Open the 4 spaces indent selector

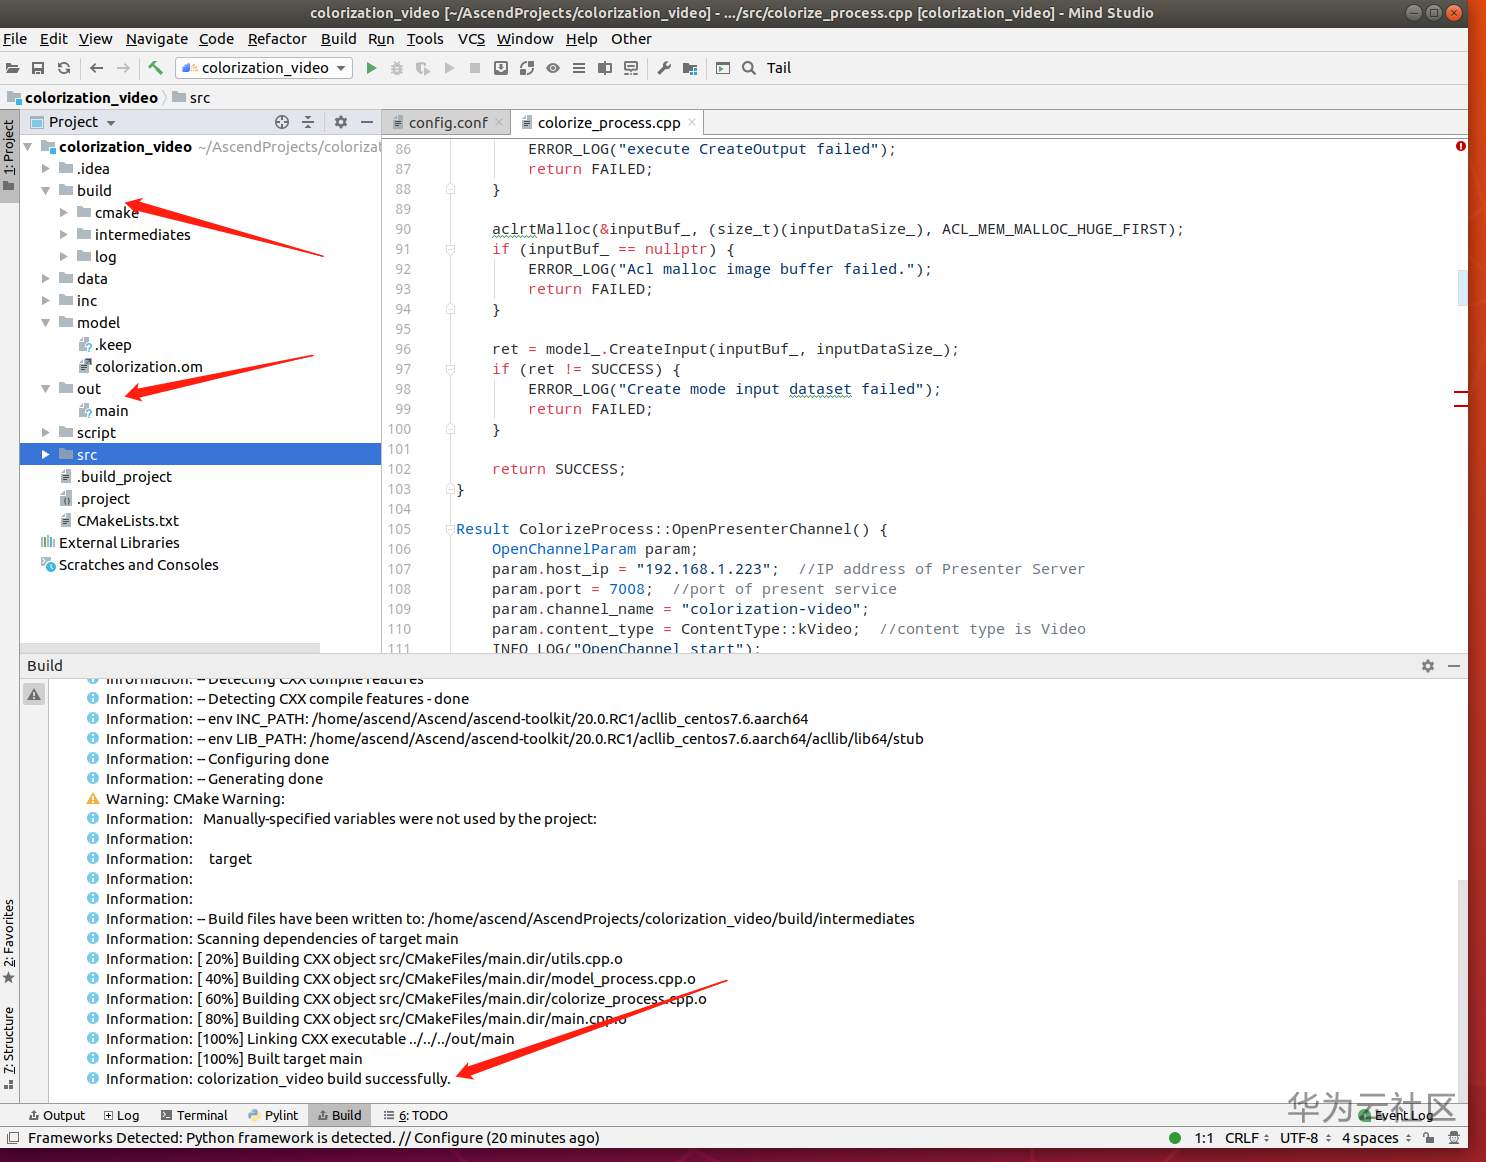pos(1376,1138)
